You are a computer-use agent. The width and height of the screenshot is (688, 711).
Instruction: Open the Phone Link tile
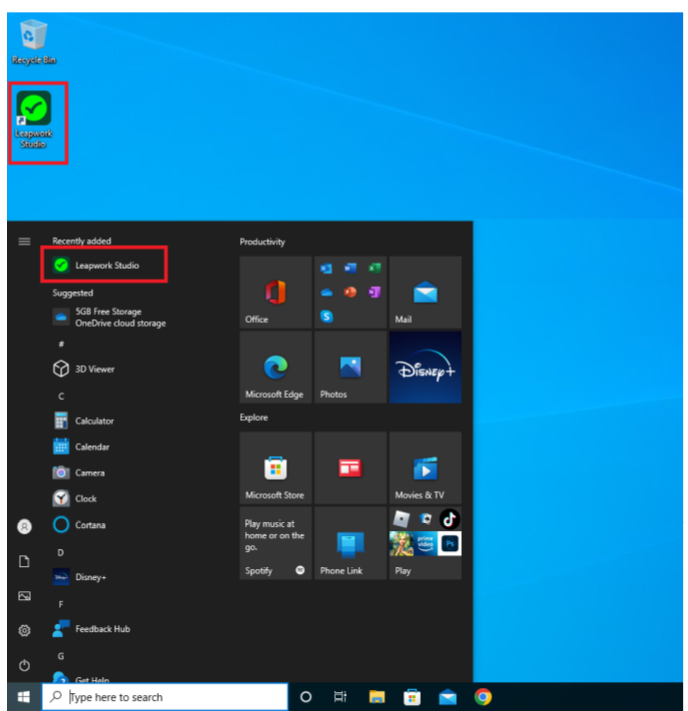pos(350,543)
